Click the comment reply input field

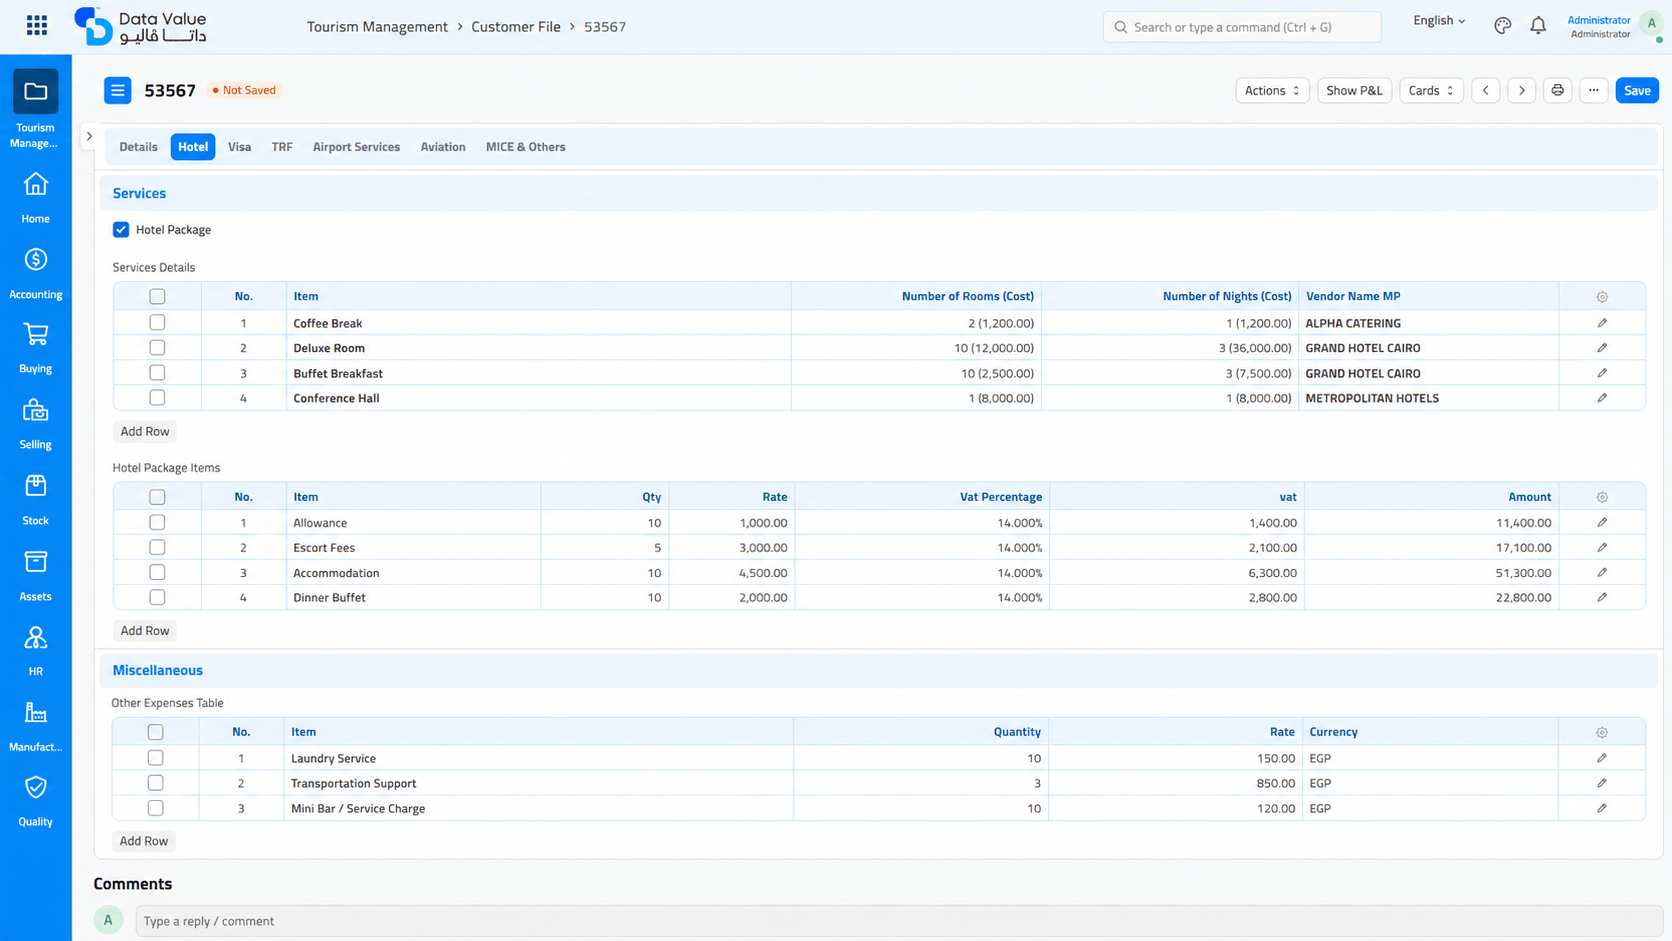pyautogui.click(x=899, y=921)
